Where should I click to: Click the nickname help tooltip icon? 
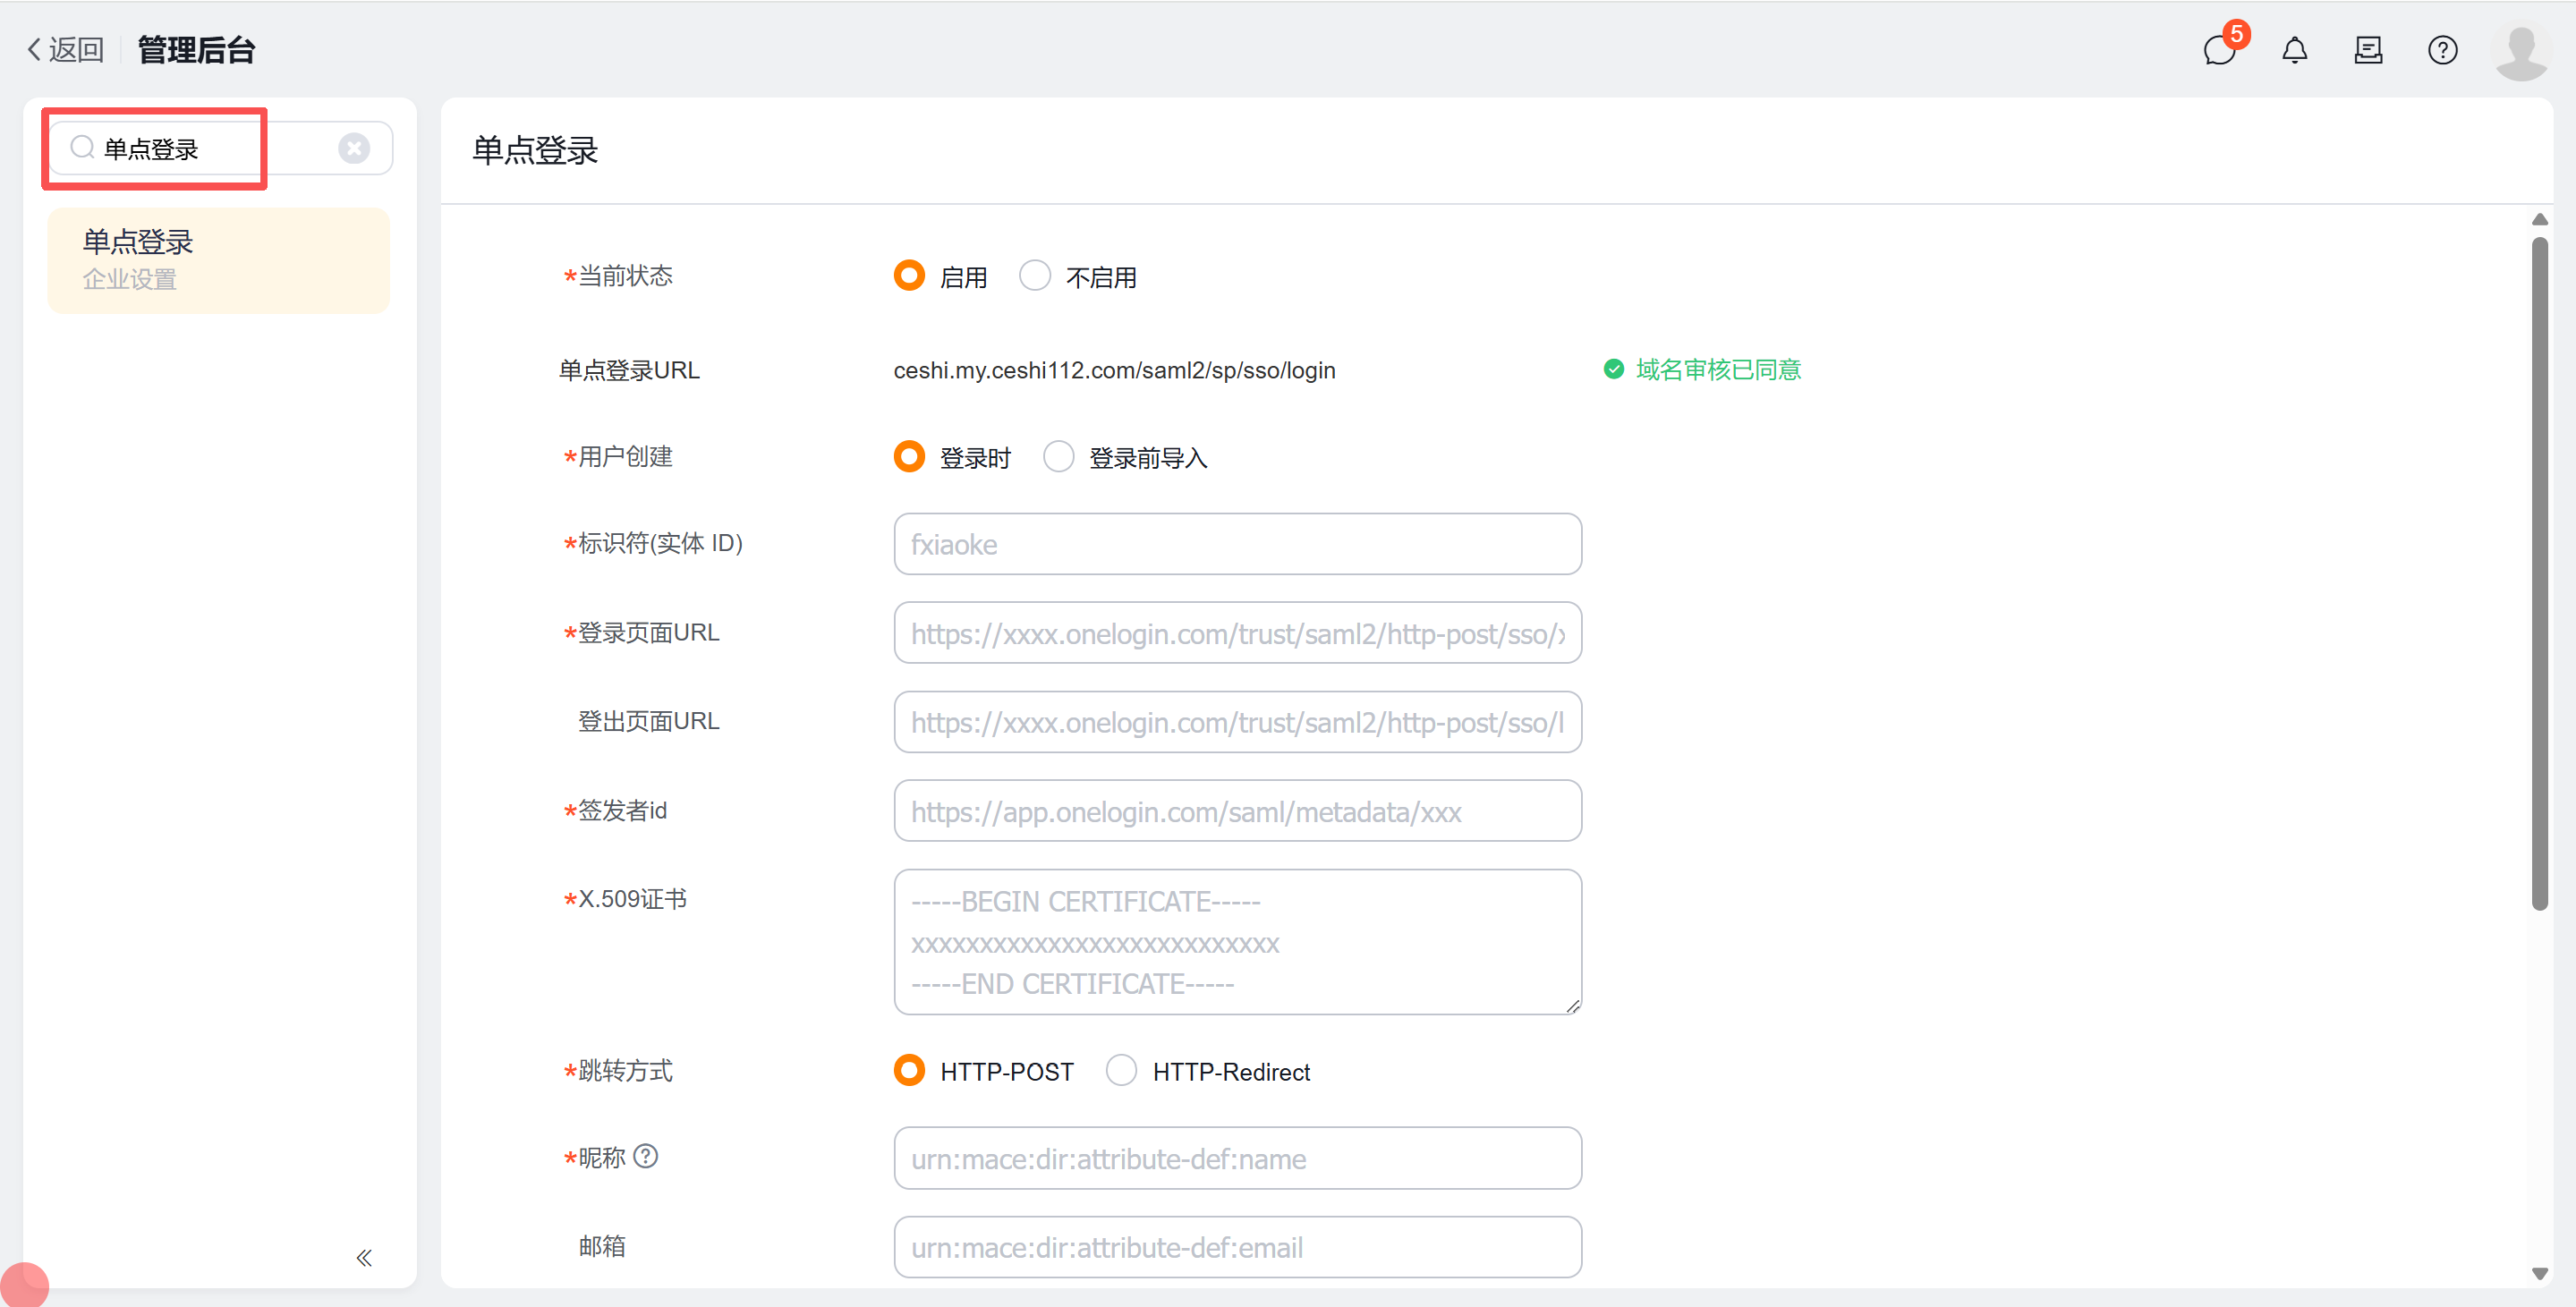[647, 1156]
